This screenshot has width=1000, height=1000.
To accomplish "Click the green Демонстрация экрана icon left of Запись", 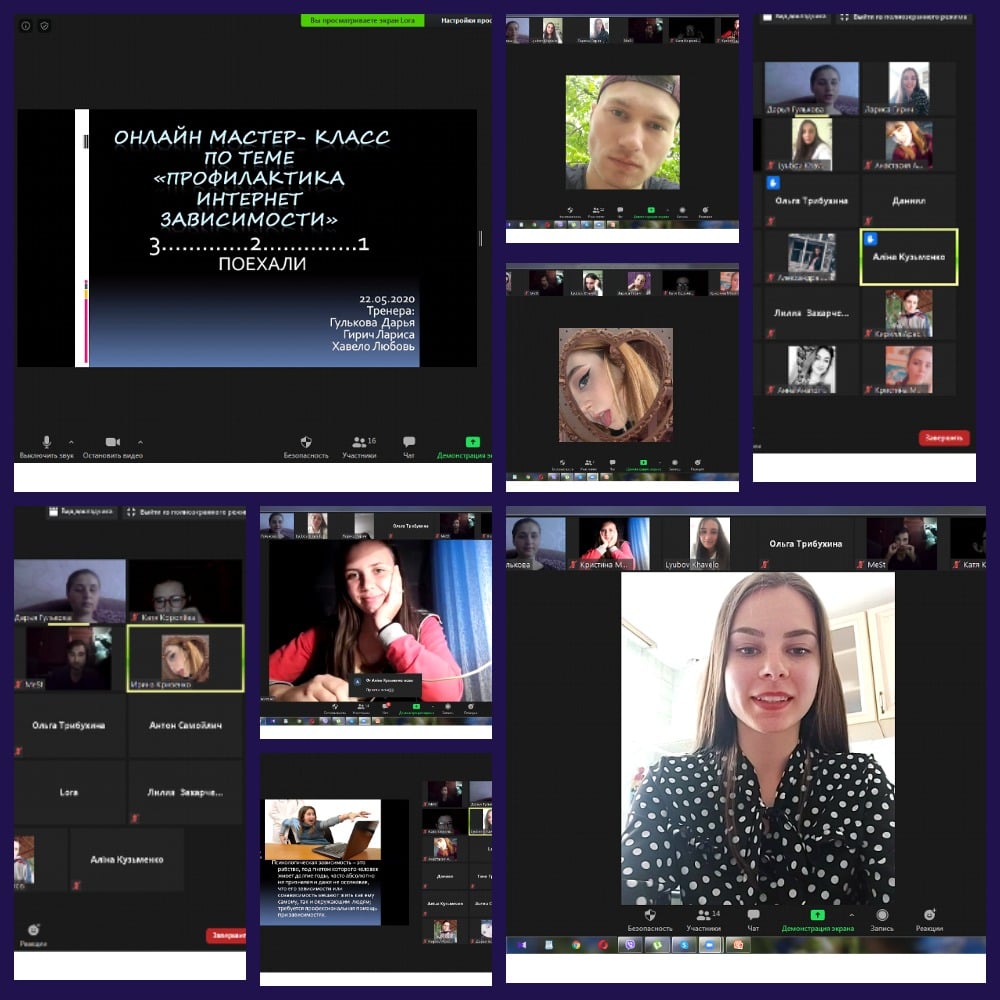I will coord(817,915).
